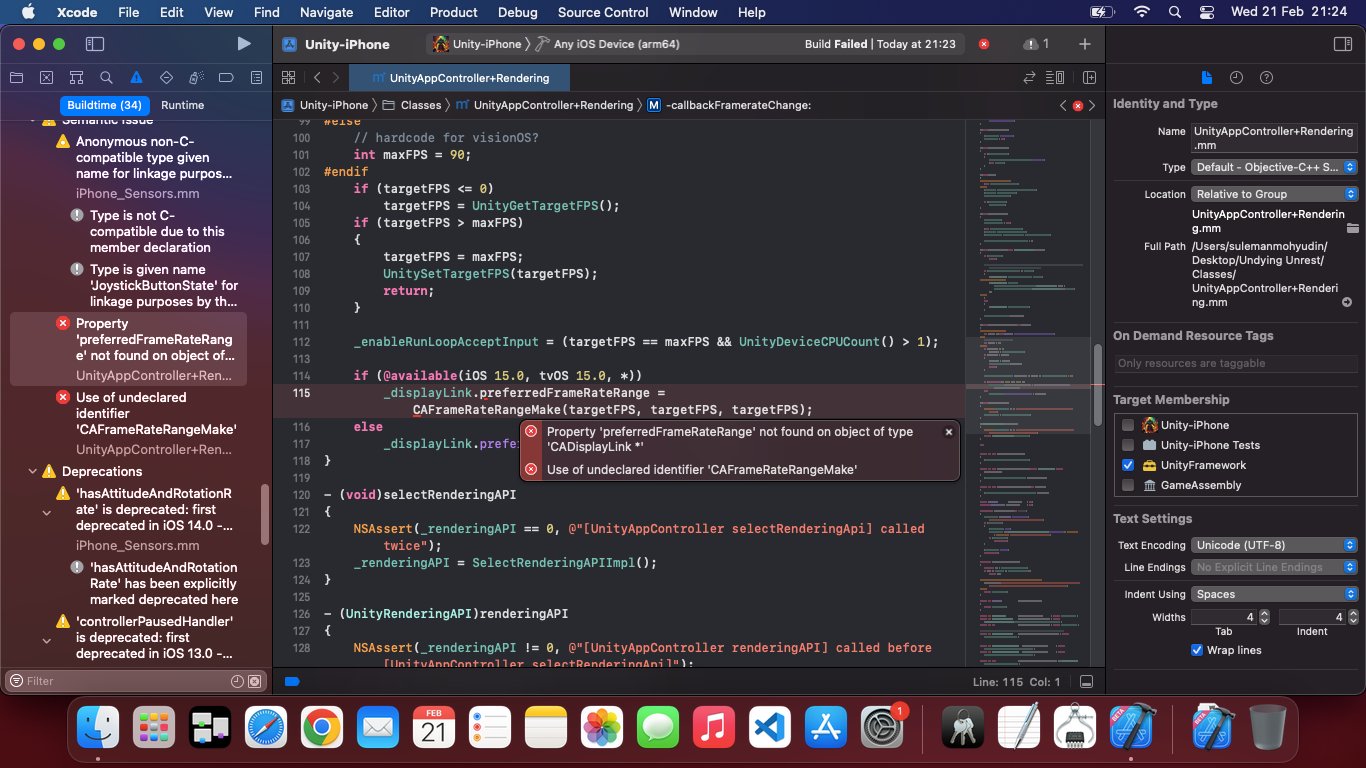Add an editor on the right
The image size is (1366, 768).
pos(1089,78)
